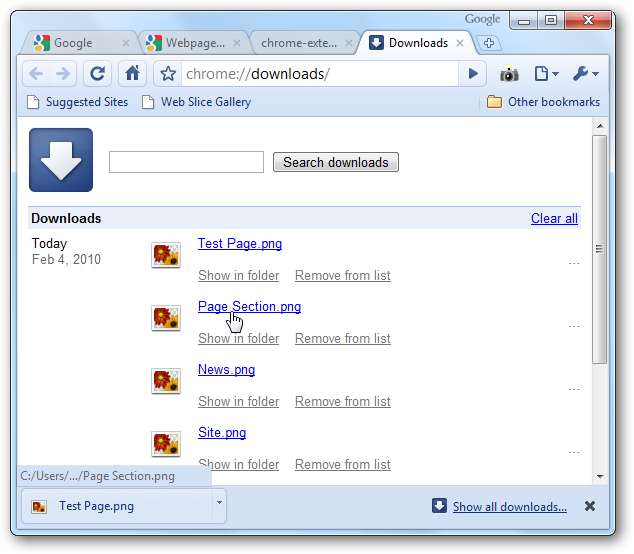
Task: Click the large blue downloads arrow icon
Action: (x=61, y=160)
